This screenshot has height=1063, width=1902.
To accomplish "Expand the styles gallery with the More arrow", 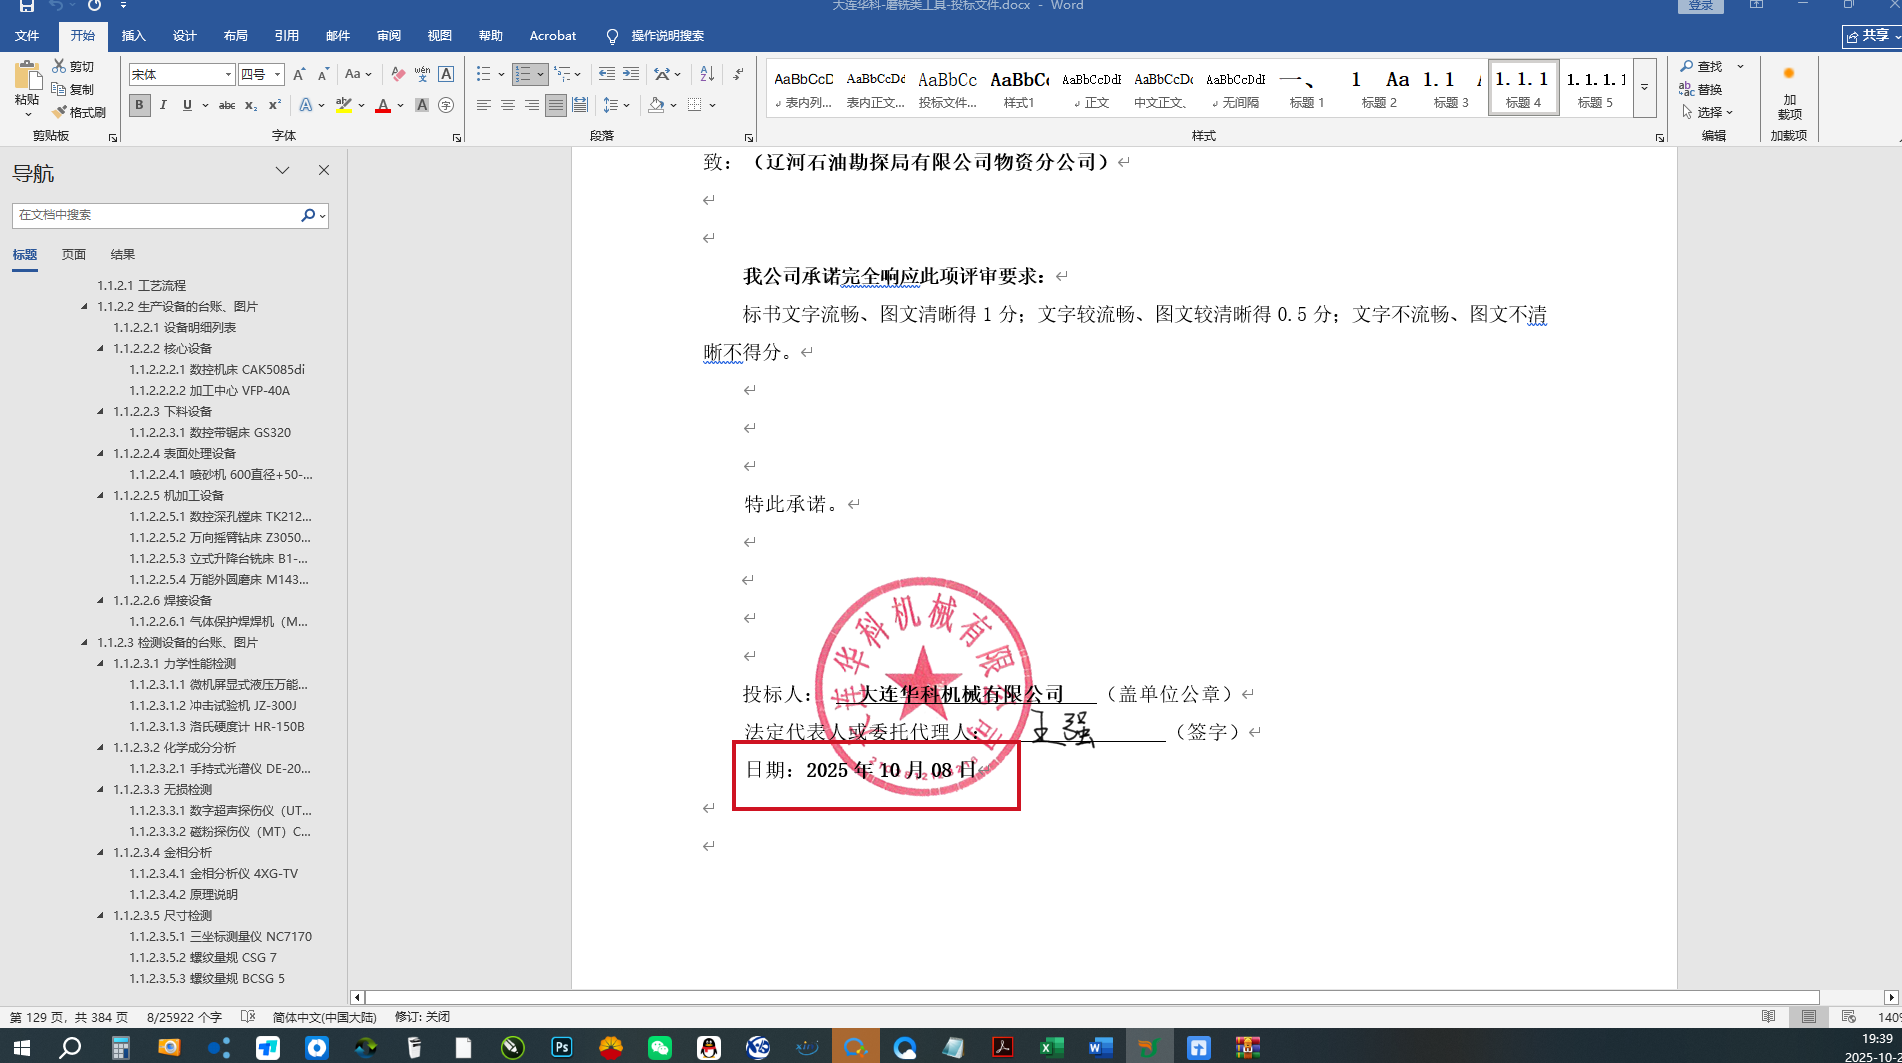I will (1644, 87).
